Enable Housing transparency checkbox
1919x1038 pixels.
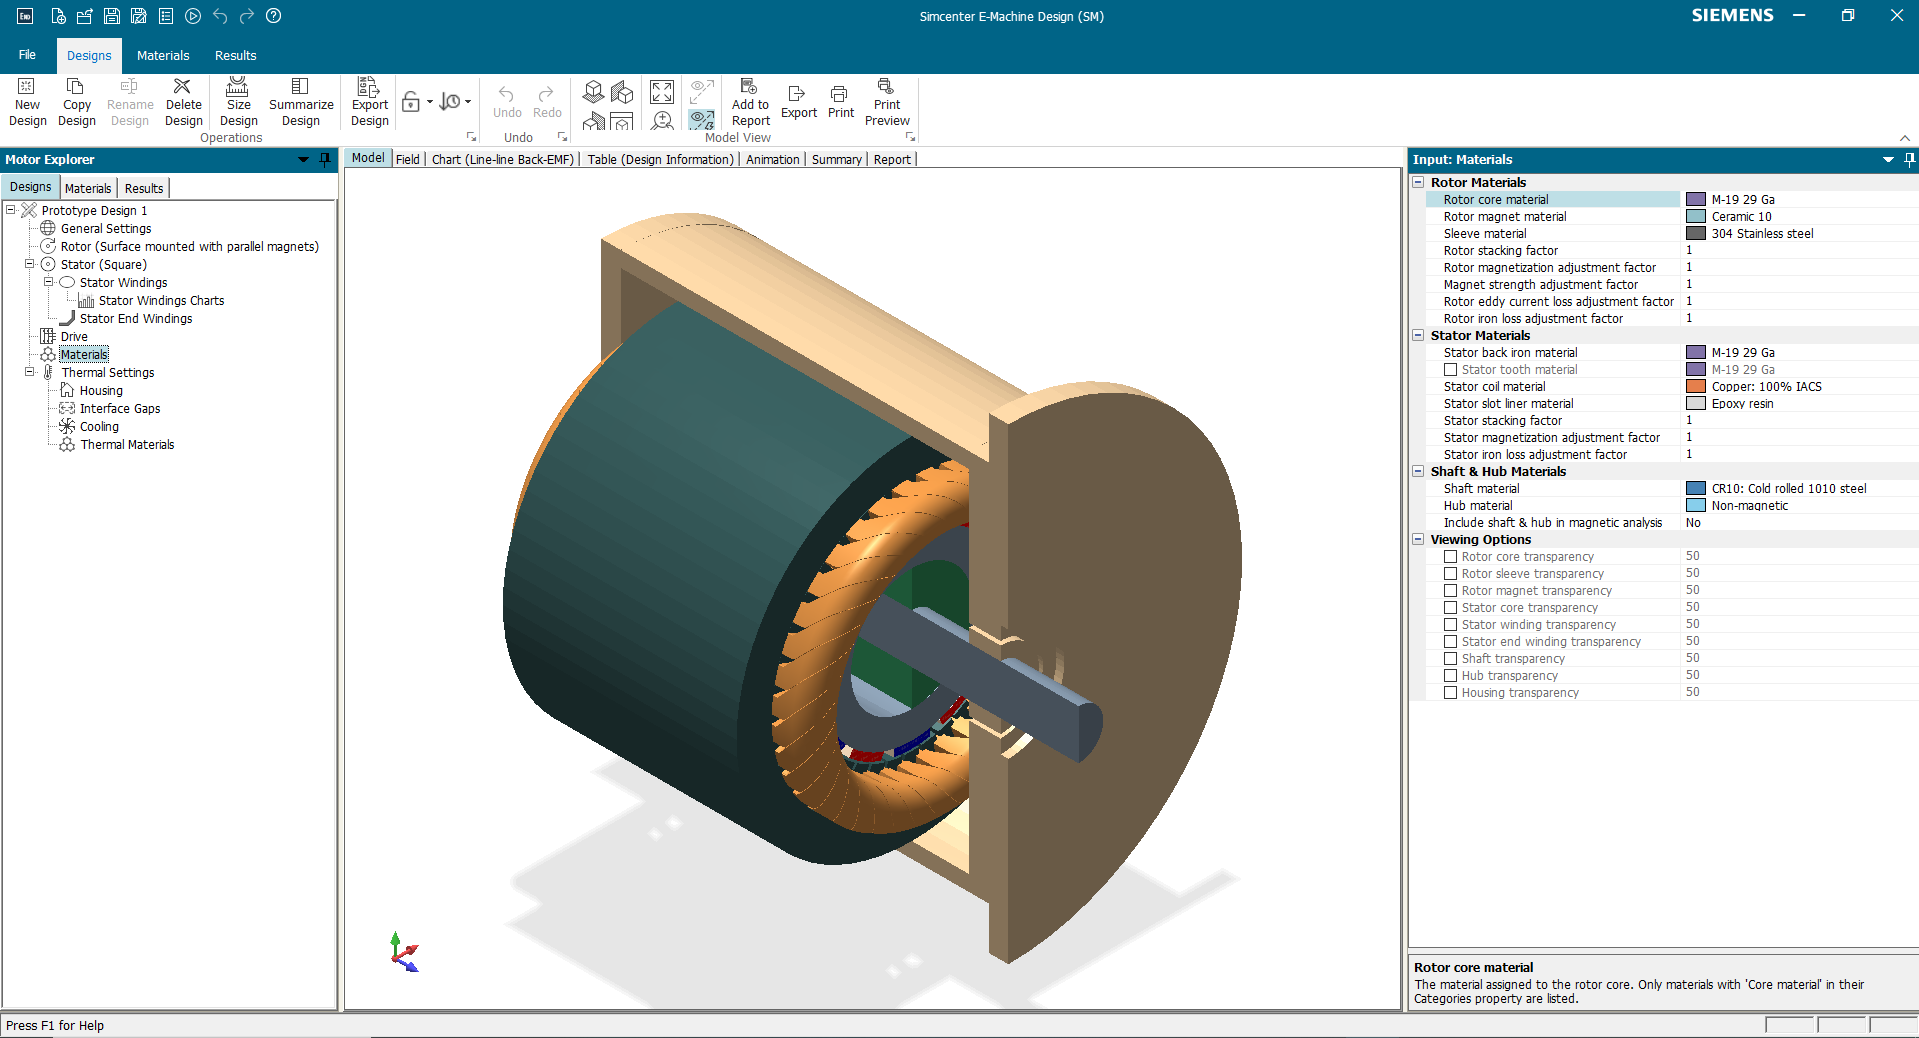click(1450, 693)
